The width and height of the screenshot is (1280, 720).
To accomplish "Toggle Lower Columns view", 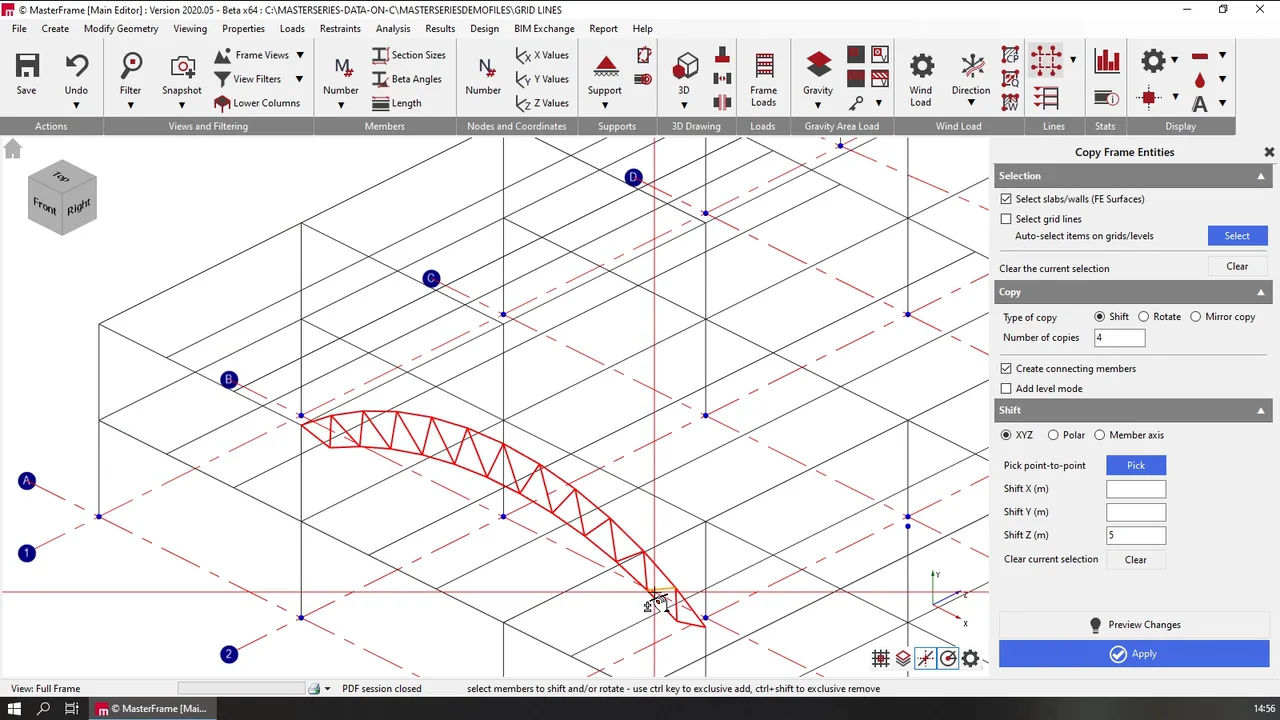I will coord(256,103).
